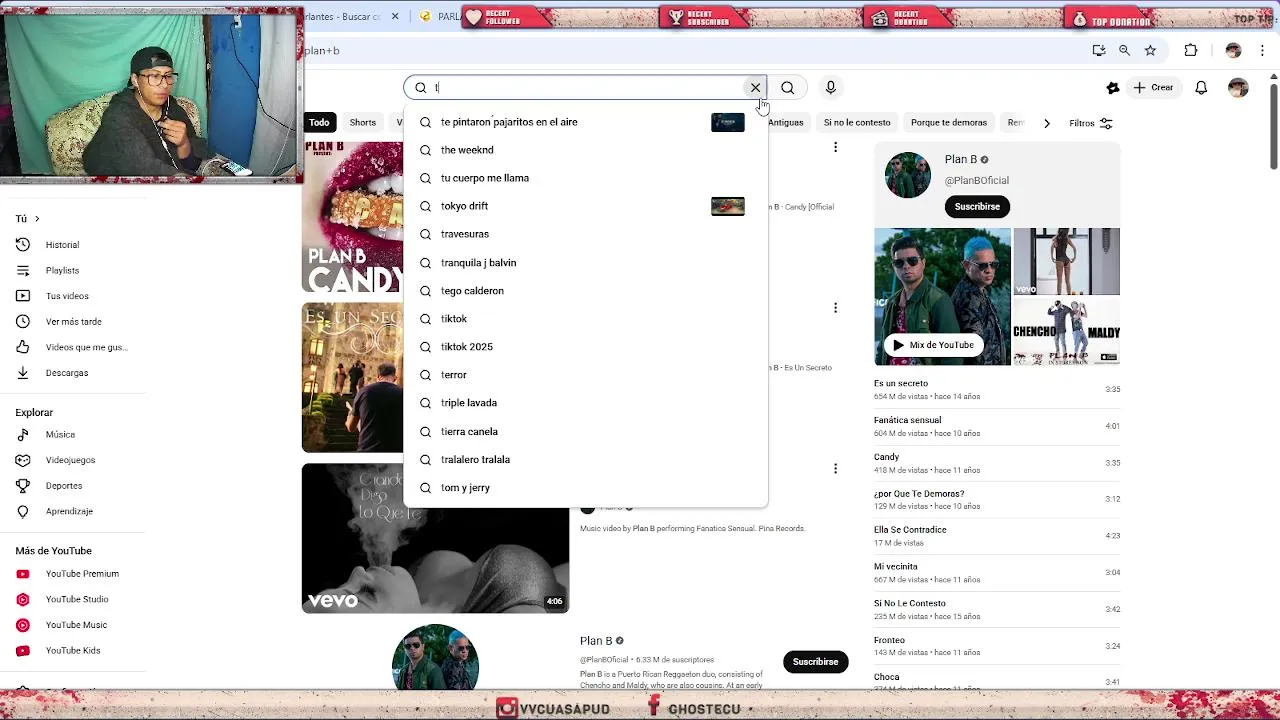Open Historial in sidebar
Screen dimensions: 1280x720
click(x=62, y=245)
